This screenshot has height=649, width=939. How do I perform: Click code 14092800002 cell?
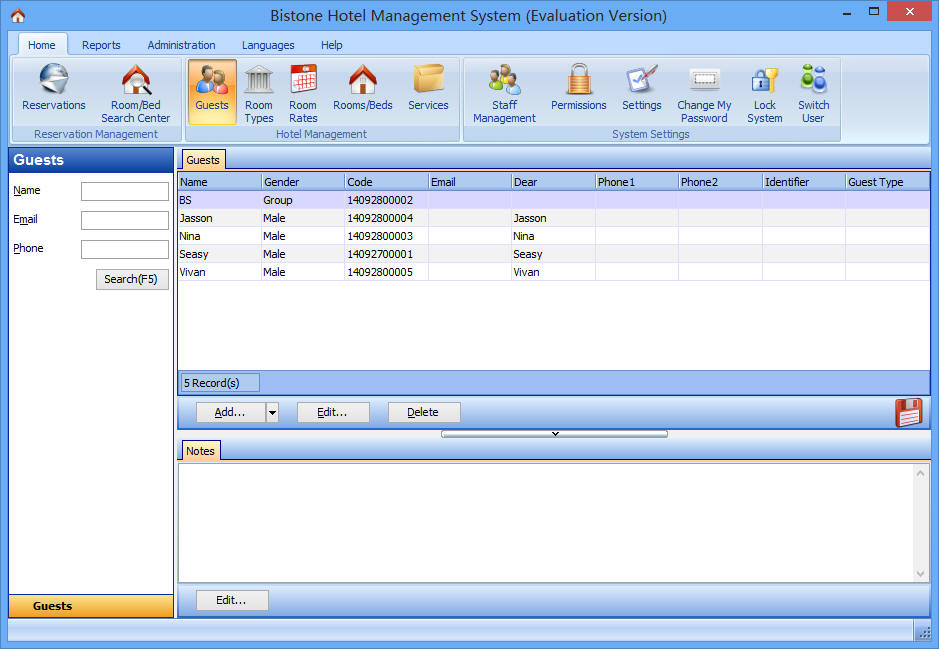click(x=386, y=200)
